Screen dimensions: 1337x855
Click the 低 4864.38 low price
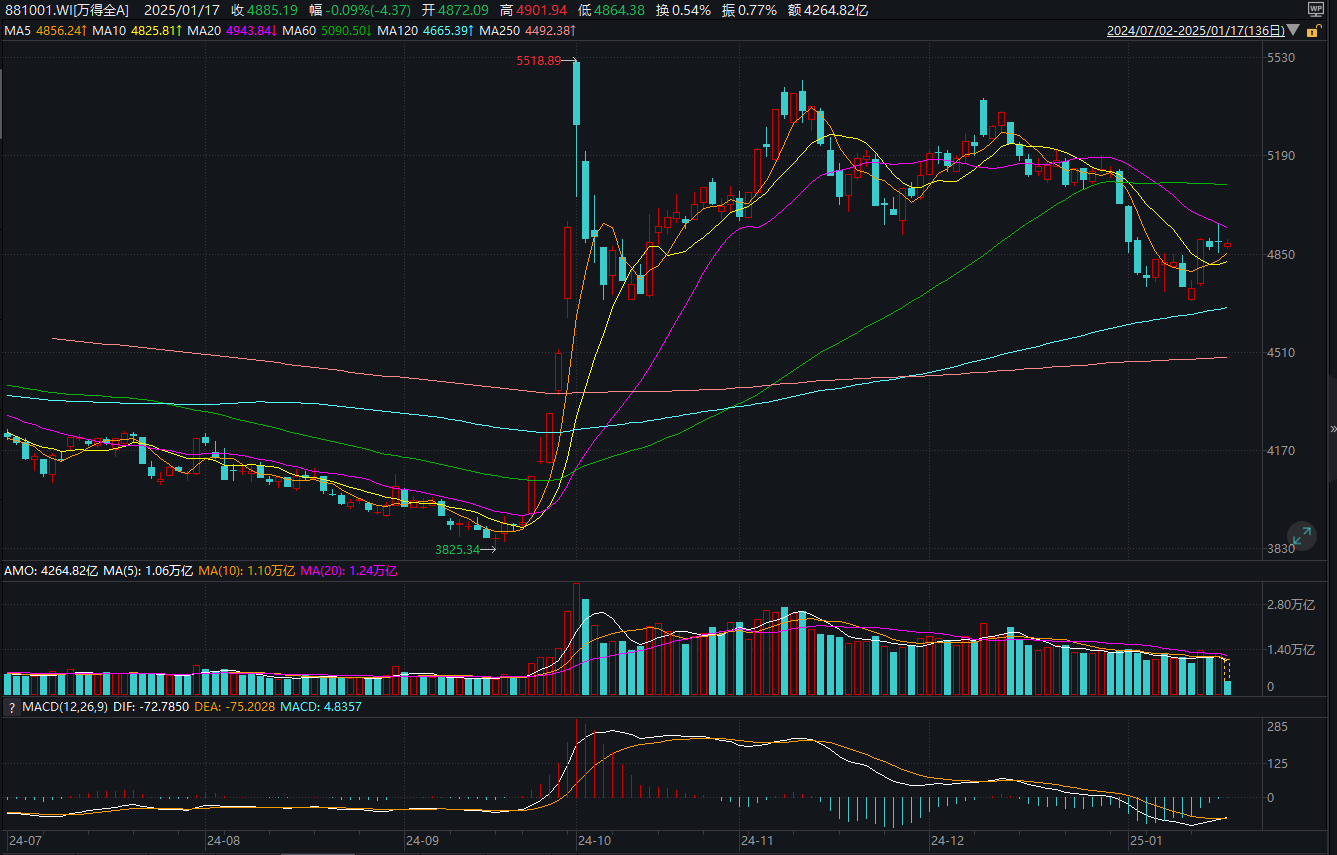pyautogui.click(x=611, y=10)
